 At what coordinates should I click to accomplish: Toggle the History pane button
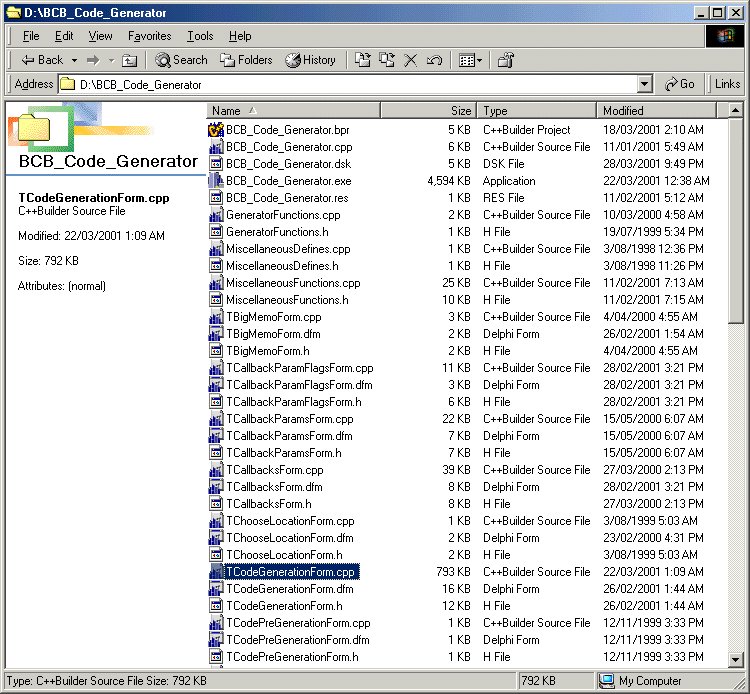pyautogui.click(x=310, y=60)
